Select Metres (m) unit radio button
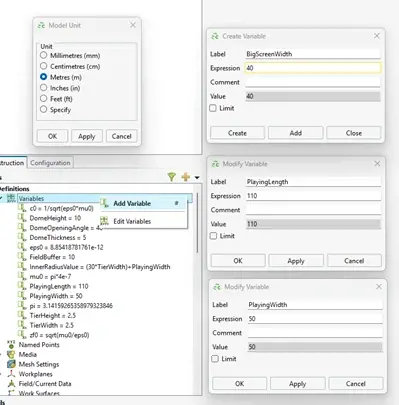The width and height of the screenshot is (399, 405). tap(44, 77)
